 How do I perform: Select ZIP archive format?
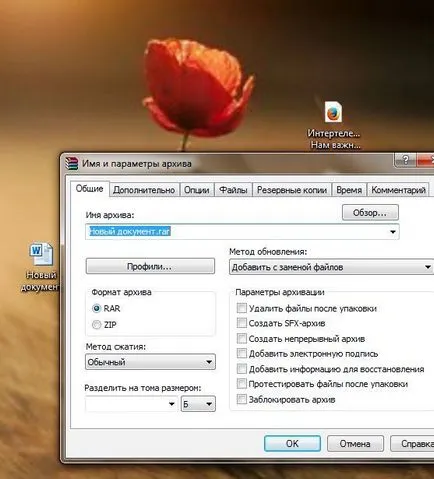97,324
